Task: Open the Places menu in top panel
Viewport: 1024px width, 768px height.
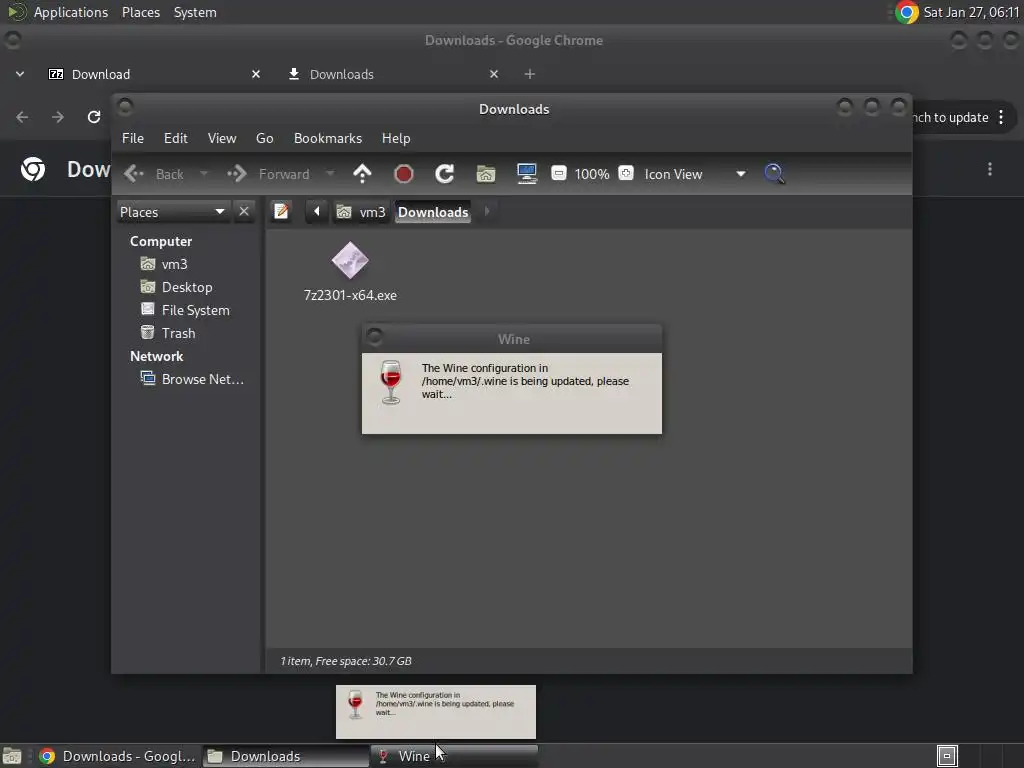Action: click(141, 12)
